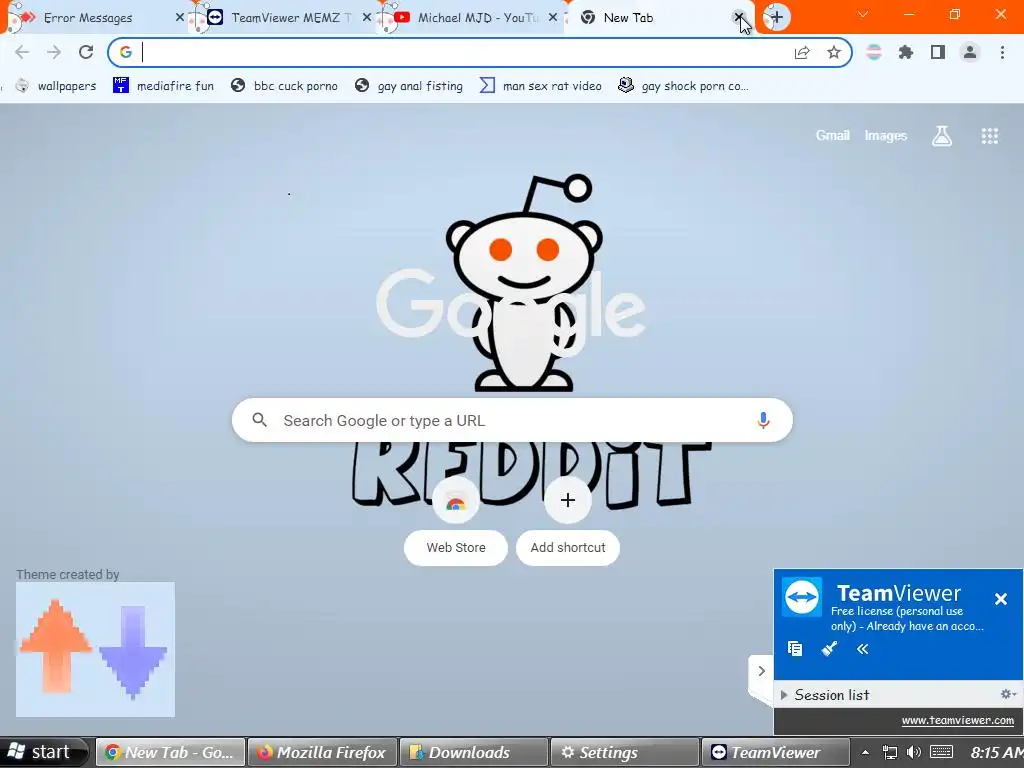Image resolution: width=1024 pixels, height=768 pixels.
Task: Bookmark this tab with the star icon
Action: tap(834, 52)
